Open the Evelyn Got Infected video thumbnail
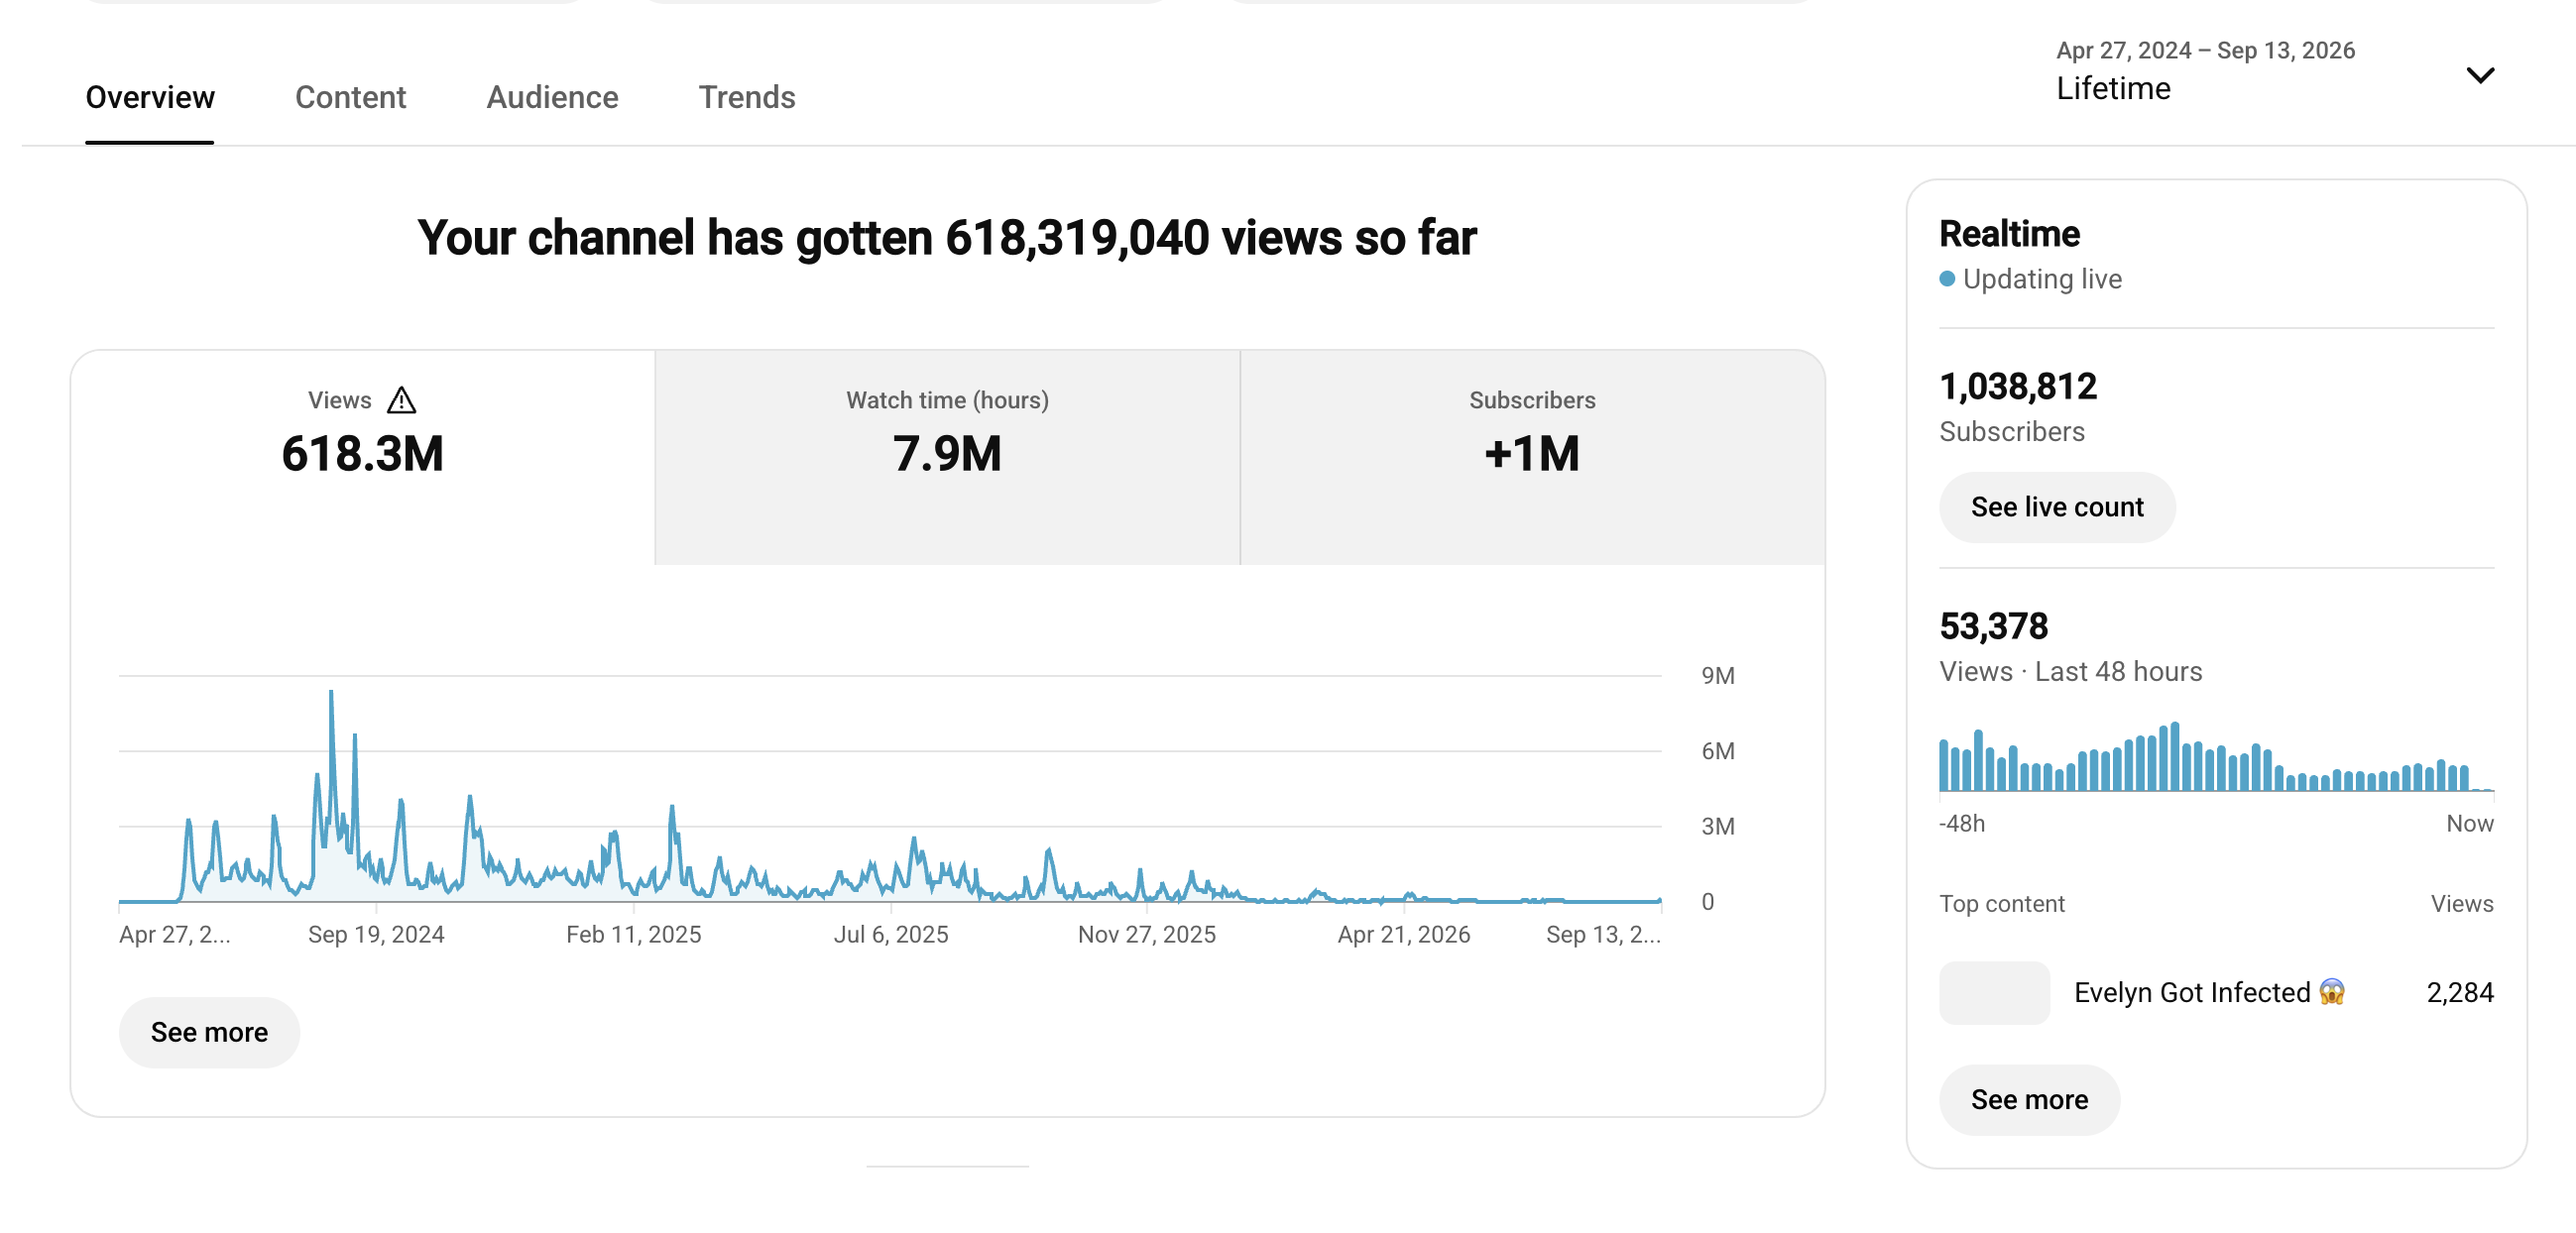2576x1233 pixels. pos(1994,992)
